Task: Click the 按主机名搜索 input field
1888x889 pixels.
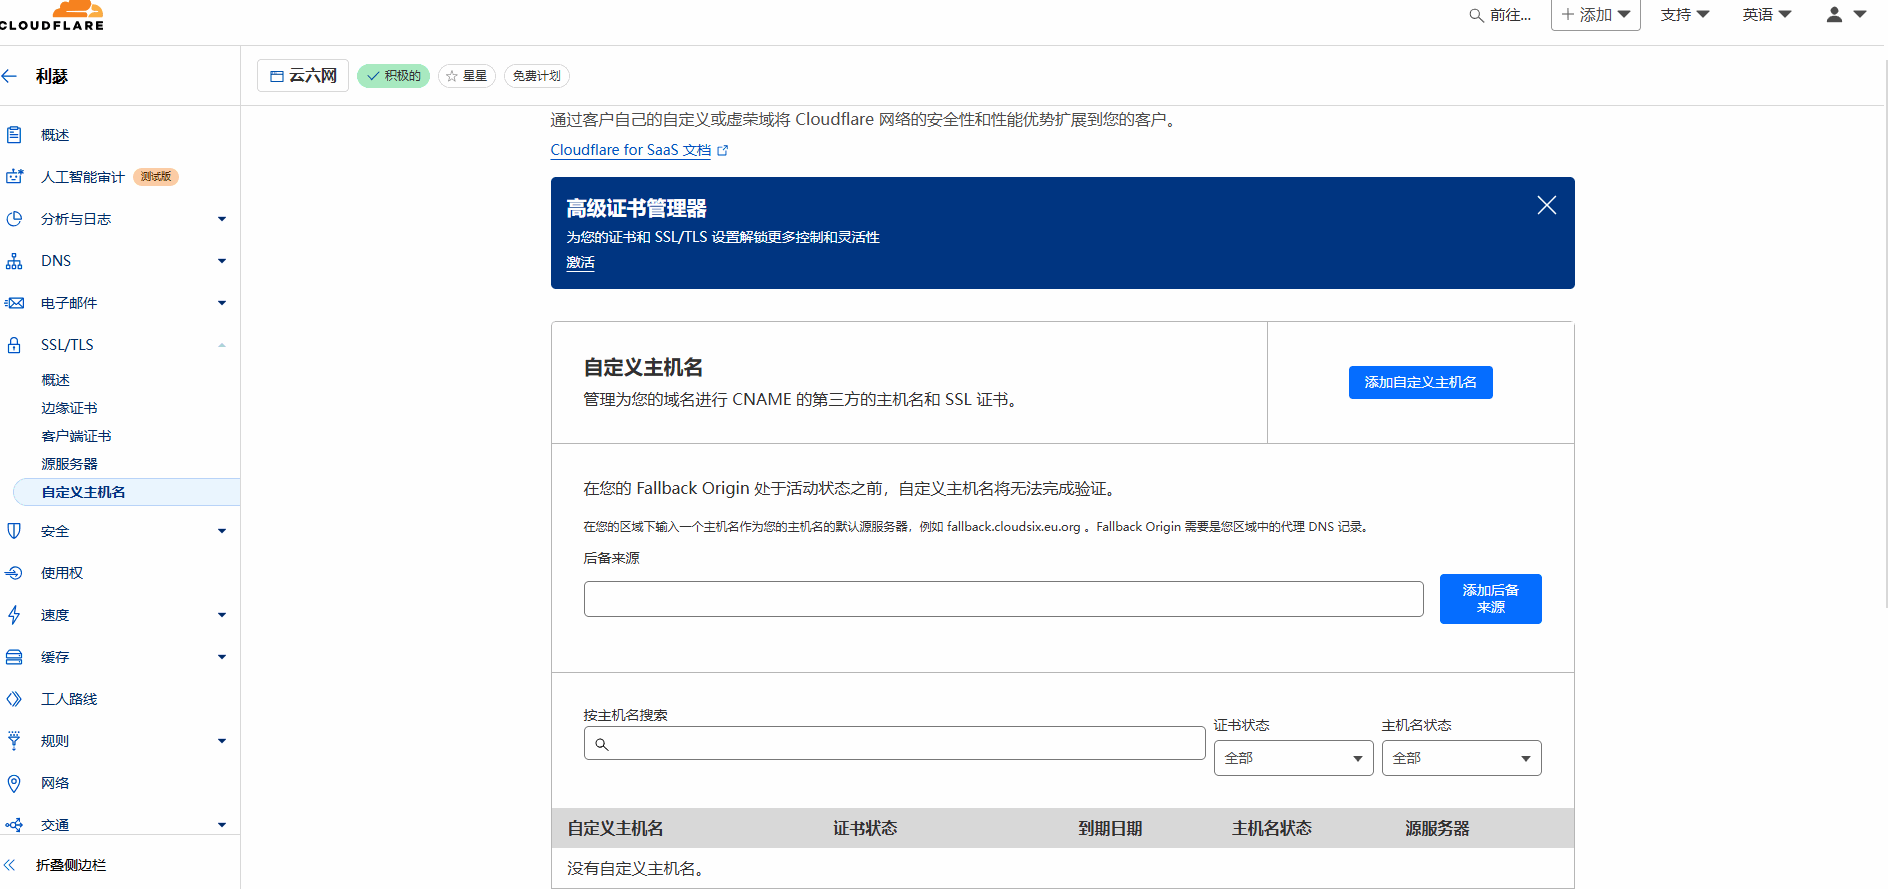Action: click(x=894, y=743)
